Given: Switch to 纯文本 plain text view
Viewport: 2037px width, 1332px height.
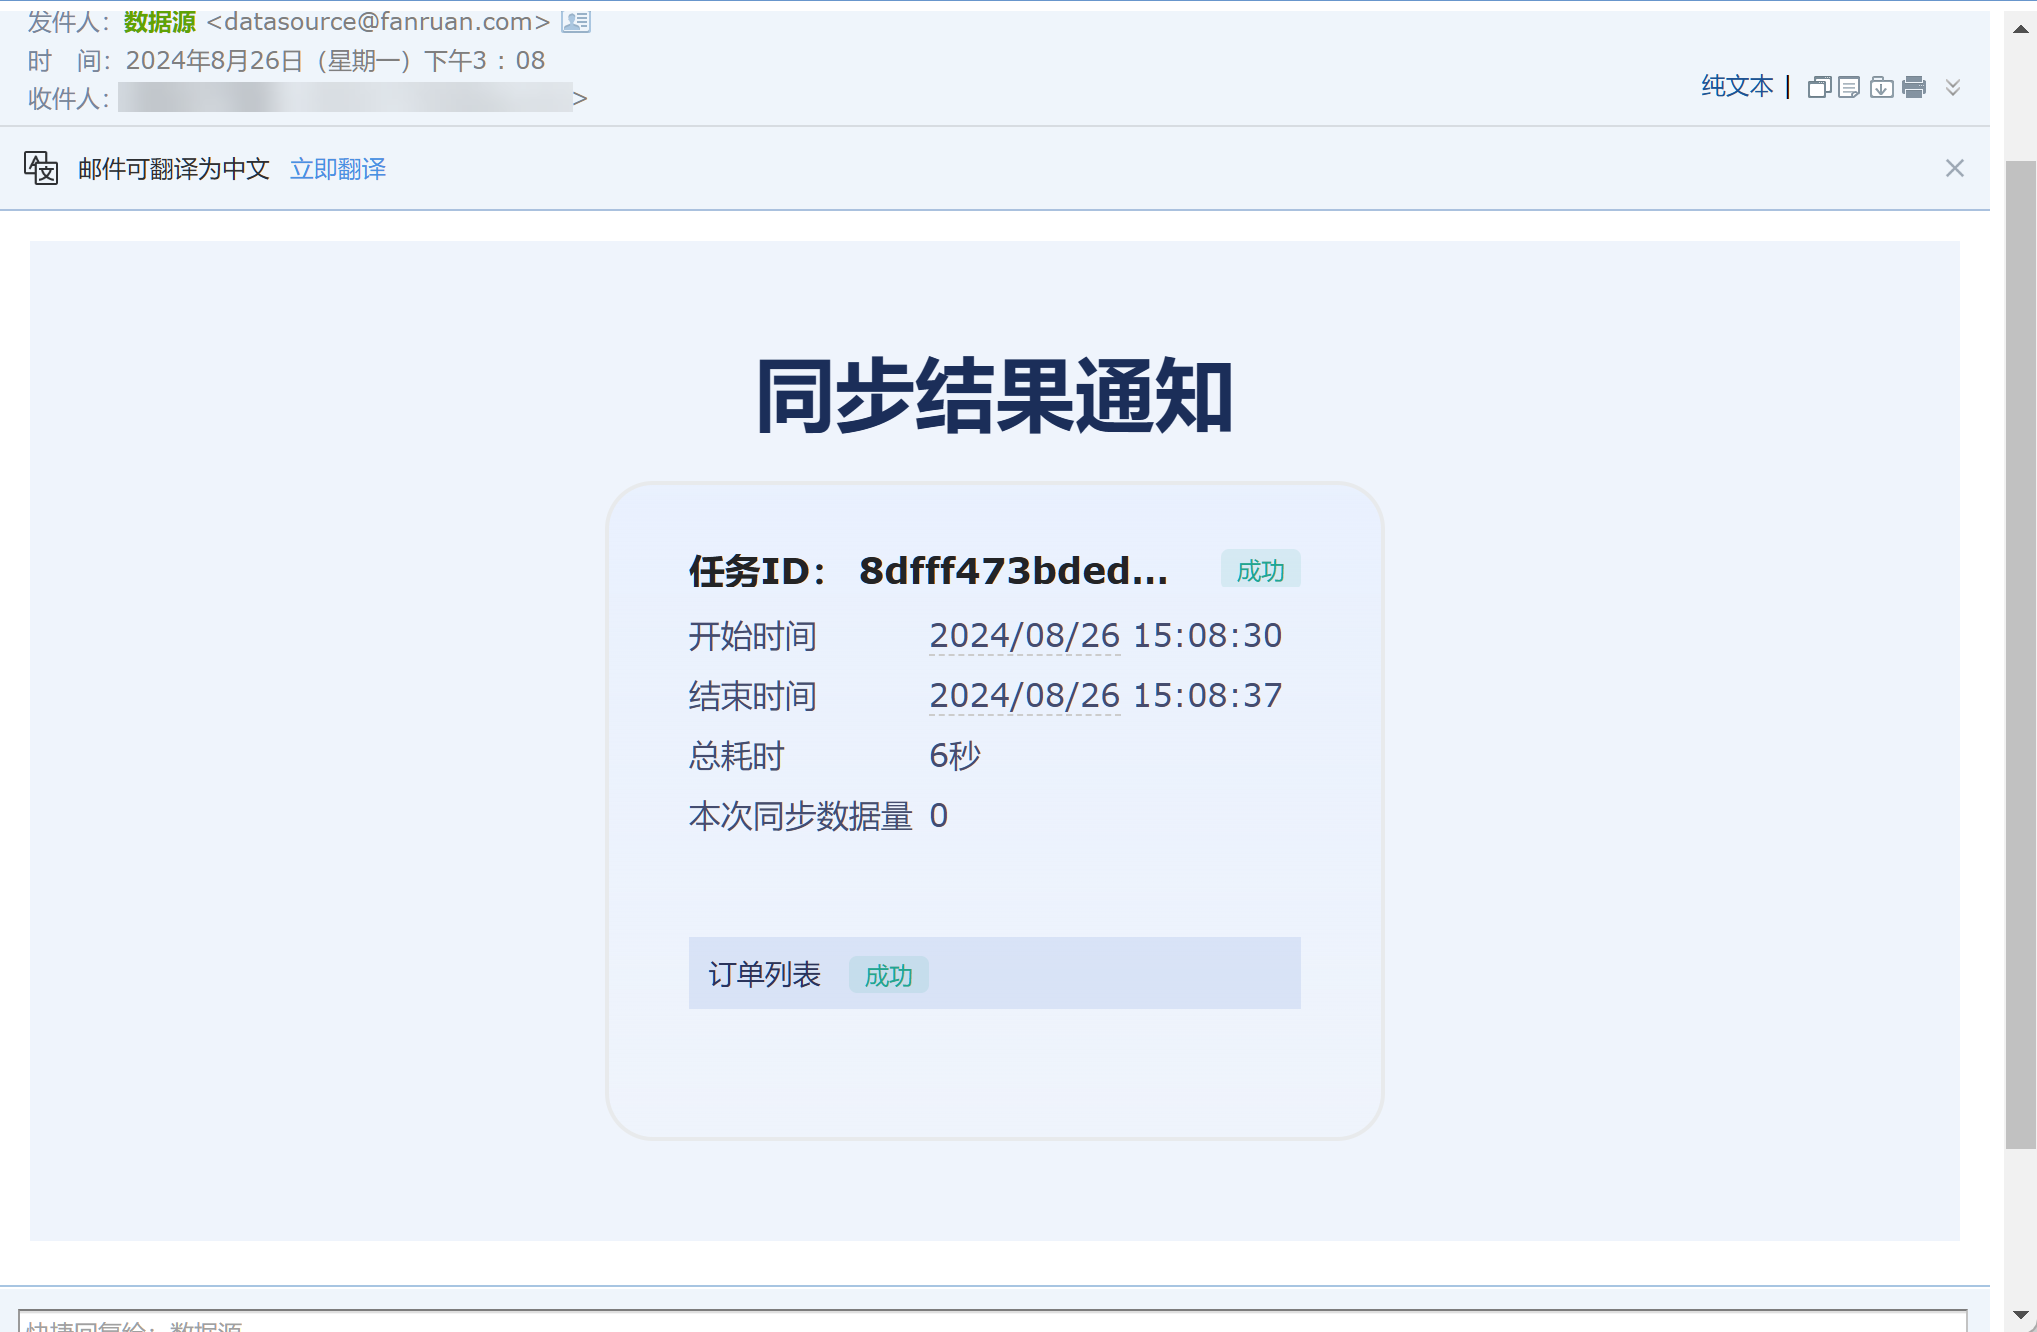Looking at the screenshot, I should pyautogui.click(x=1737, y=87).
